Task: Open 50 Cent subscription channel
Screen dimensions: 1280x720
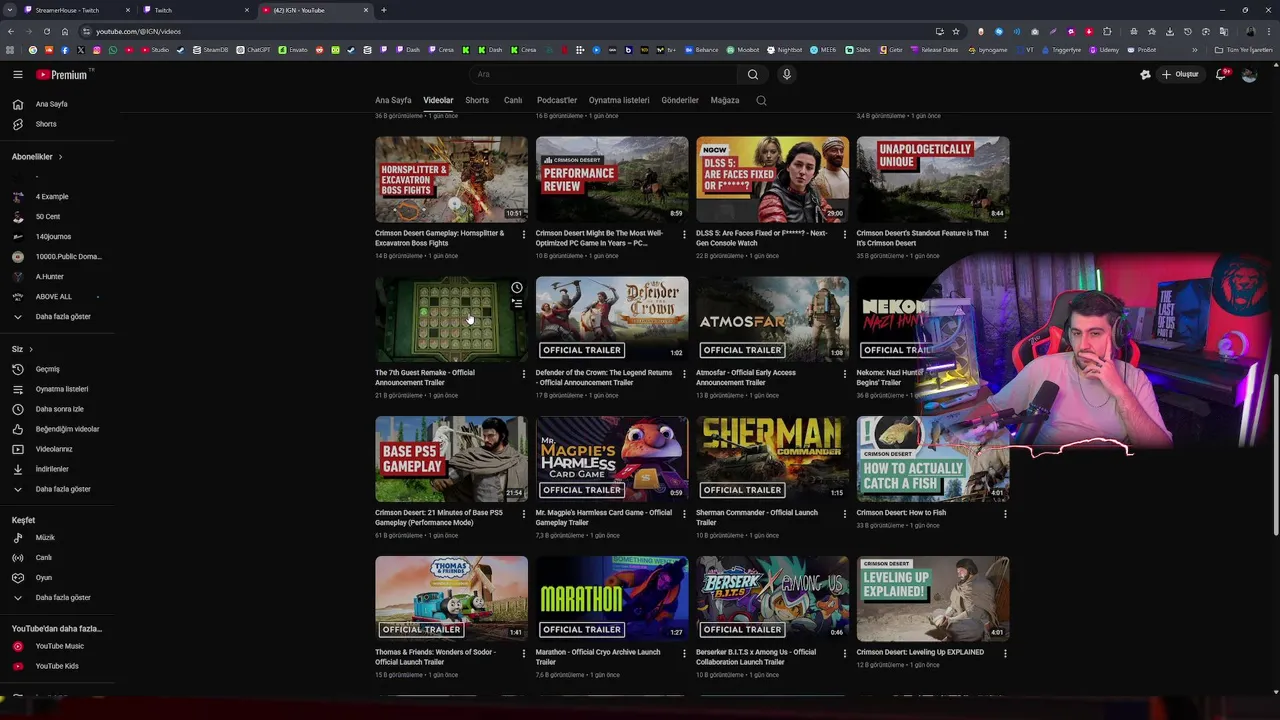Action: pos(48,217)
